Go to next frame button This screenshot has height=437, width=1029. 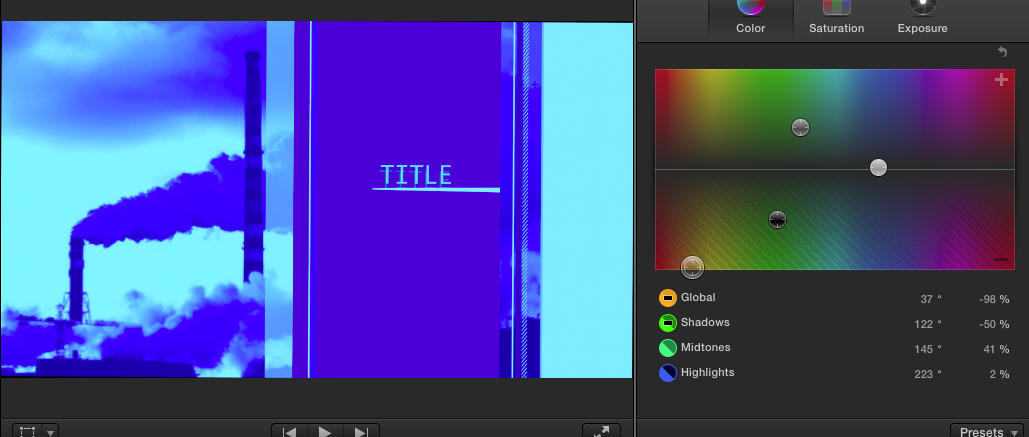[361, 431]
